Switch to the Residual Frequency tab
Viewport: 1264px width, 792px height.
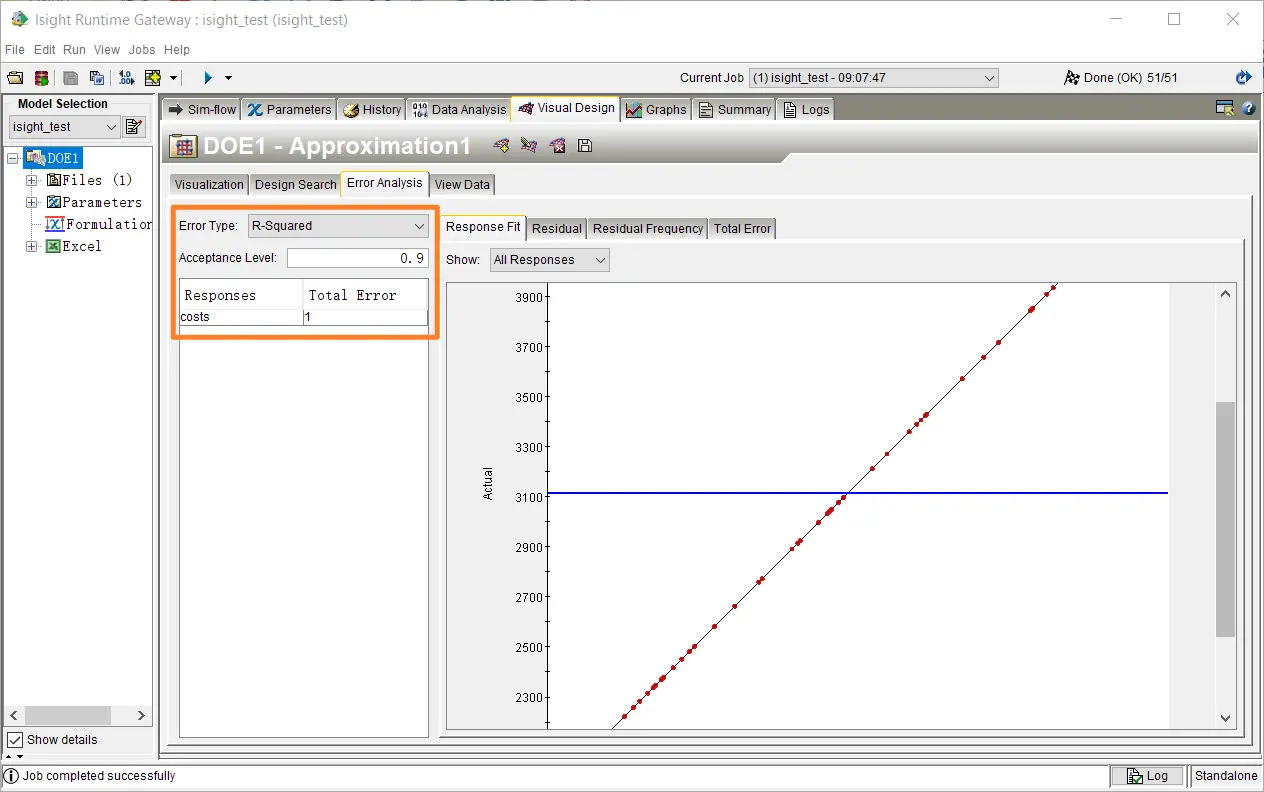[x=647, y=229]
